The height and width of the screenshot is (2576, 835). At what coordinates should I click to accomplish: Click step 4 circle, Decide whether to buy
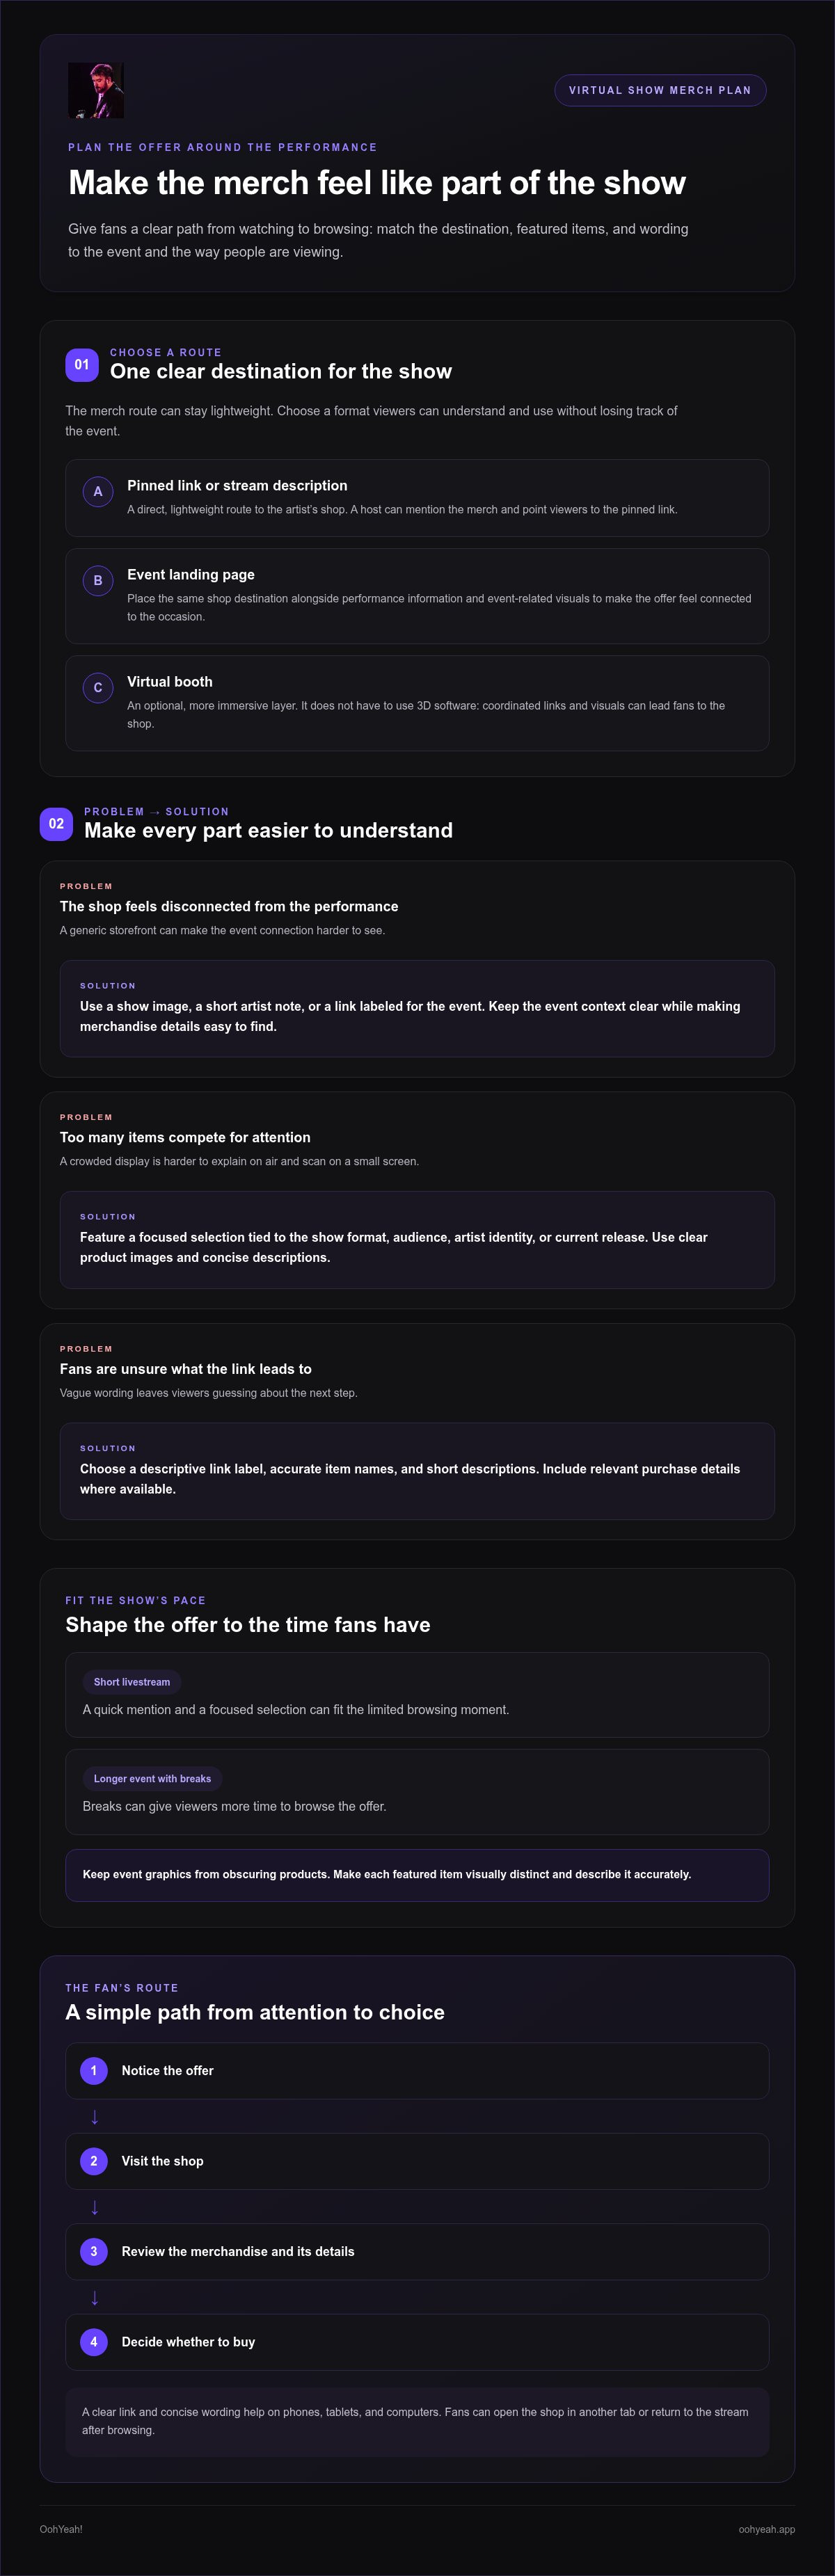[x=94, y=2342]
